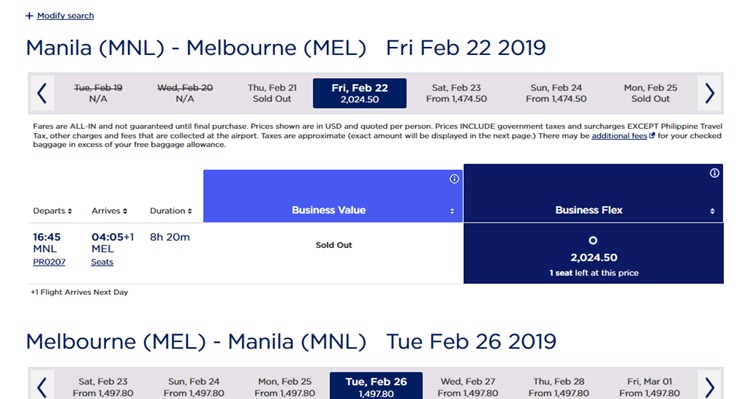Click the Business Flex info icon
Viewport: 750px width, 399px height.
point(714,173)
